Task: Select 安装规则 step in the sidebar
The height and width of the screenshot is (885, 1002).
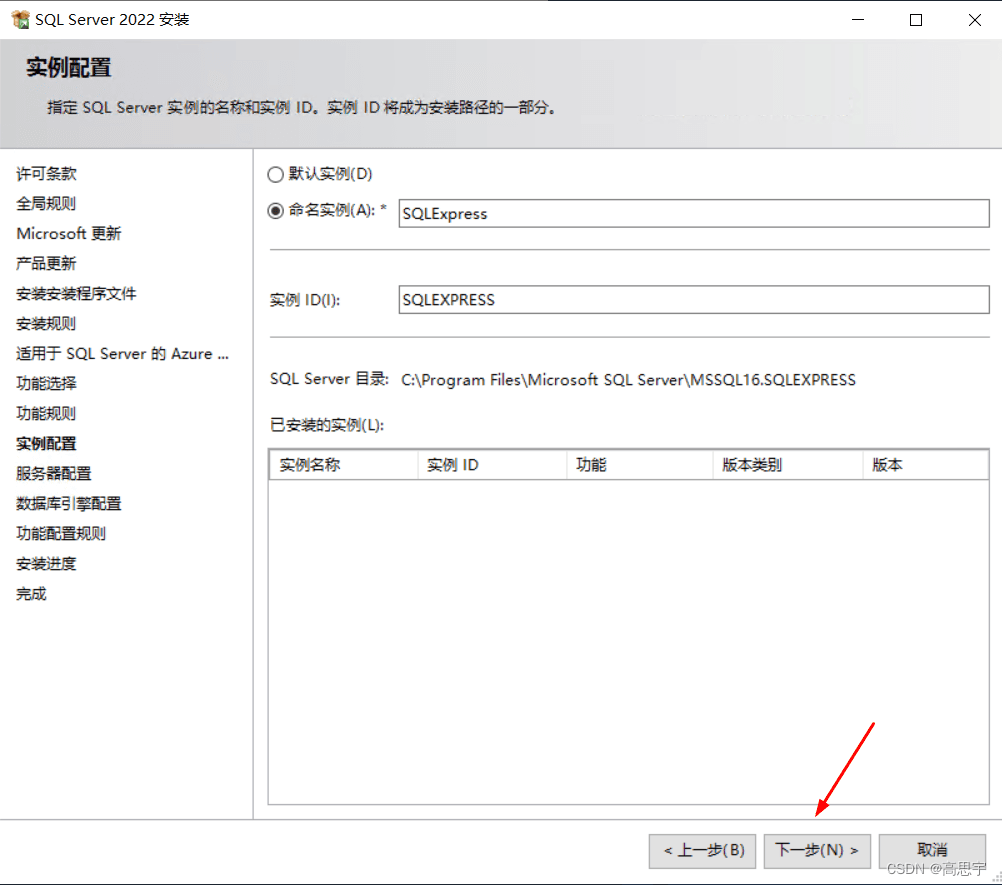Action: 46,324
